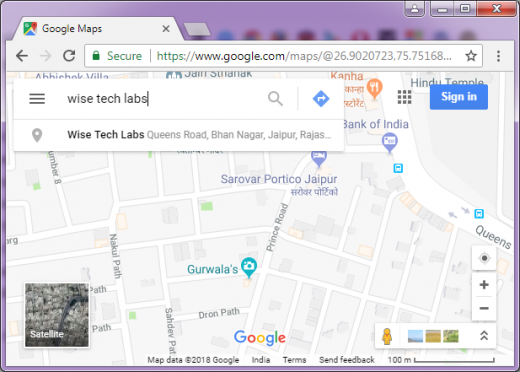Switch to Satellite view thumbnail
Image resolution: width=520 pixels, height=372 pixels.
coord(57,315)
